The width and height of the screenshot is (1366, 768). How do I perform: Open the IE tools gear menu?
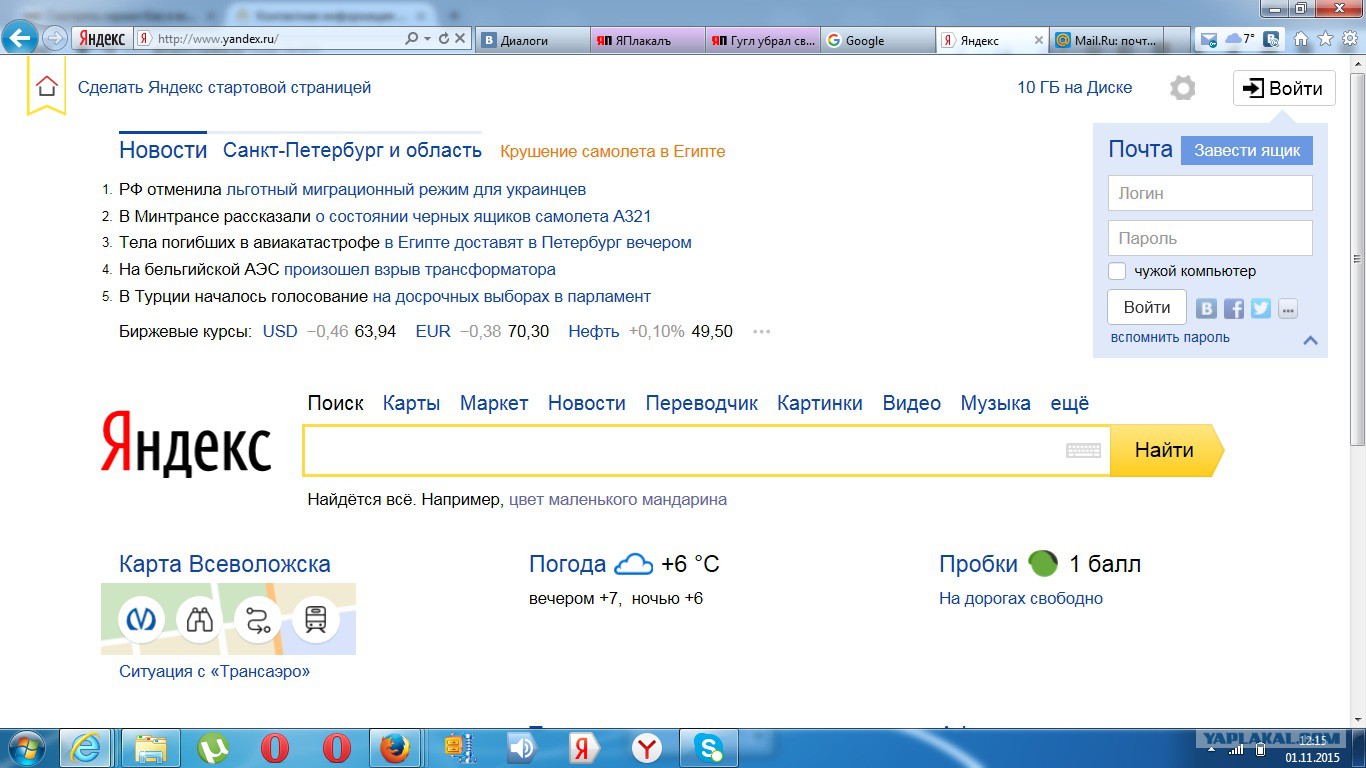[x=1350, y=39]
